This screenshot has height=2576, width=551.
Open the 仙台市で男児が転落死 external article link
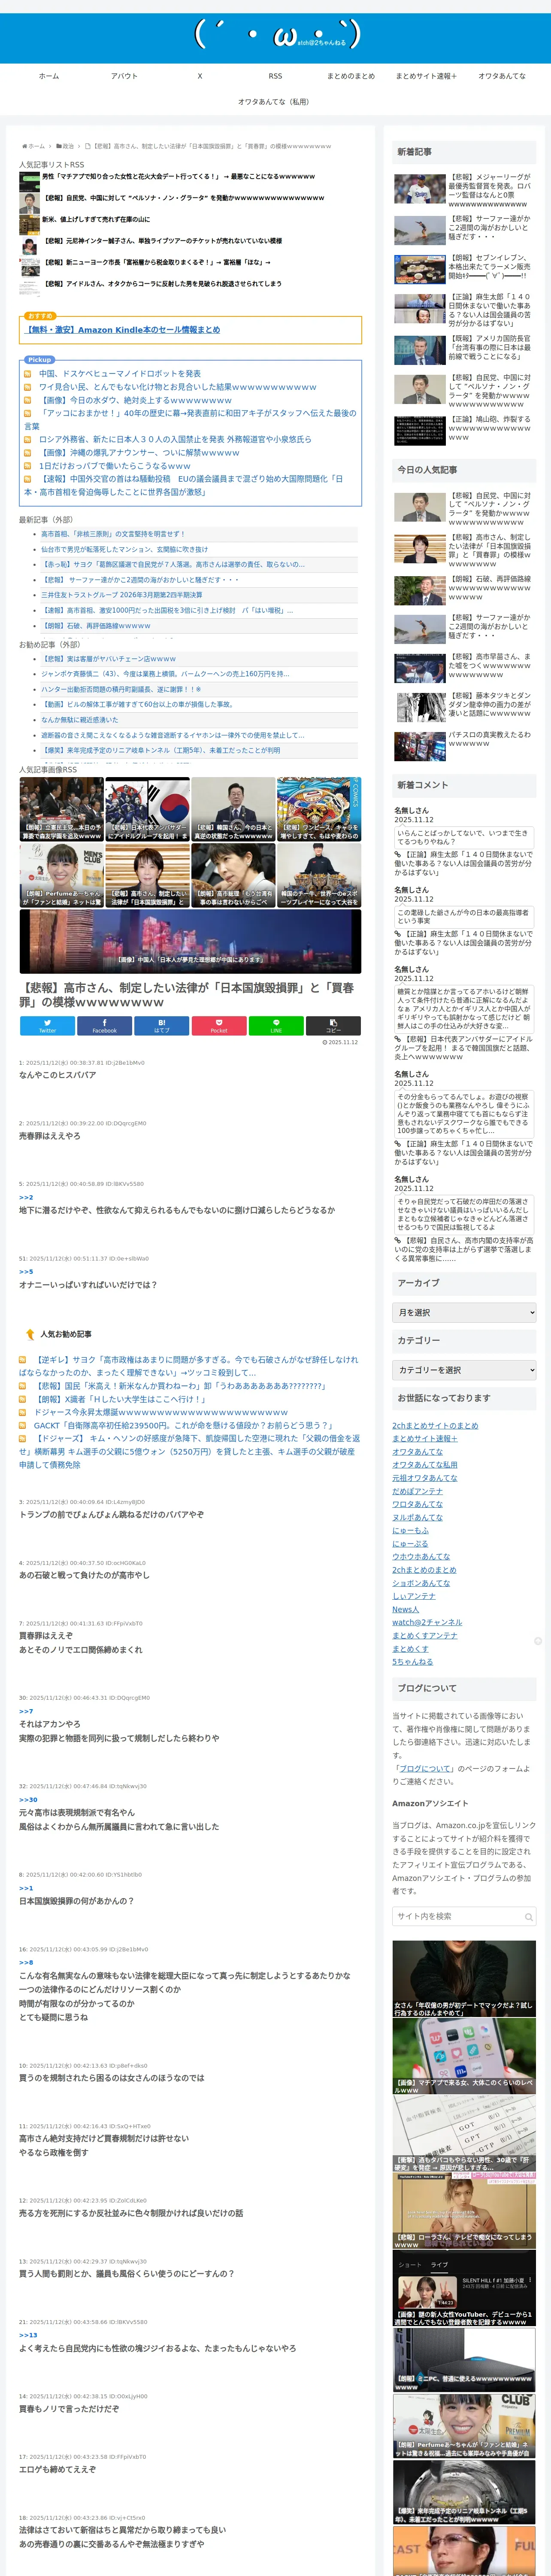point(124,549)
